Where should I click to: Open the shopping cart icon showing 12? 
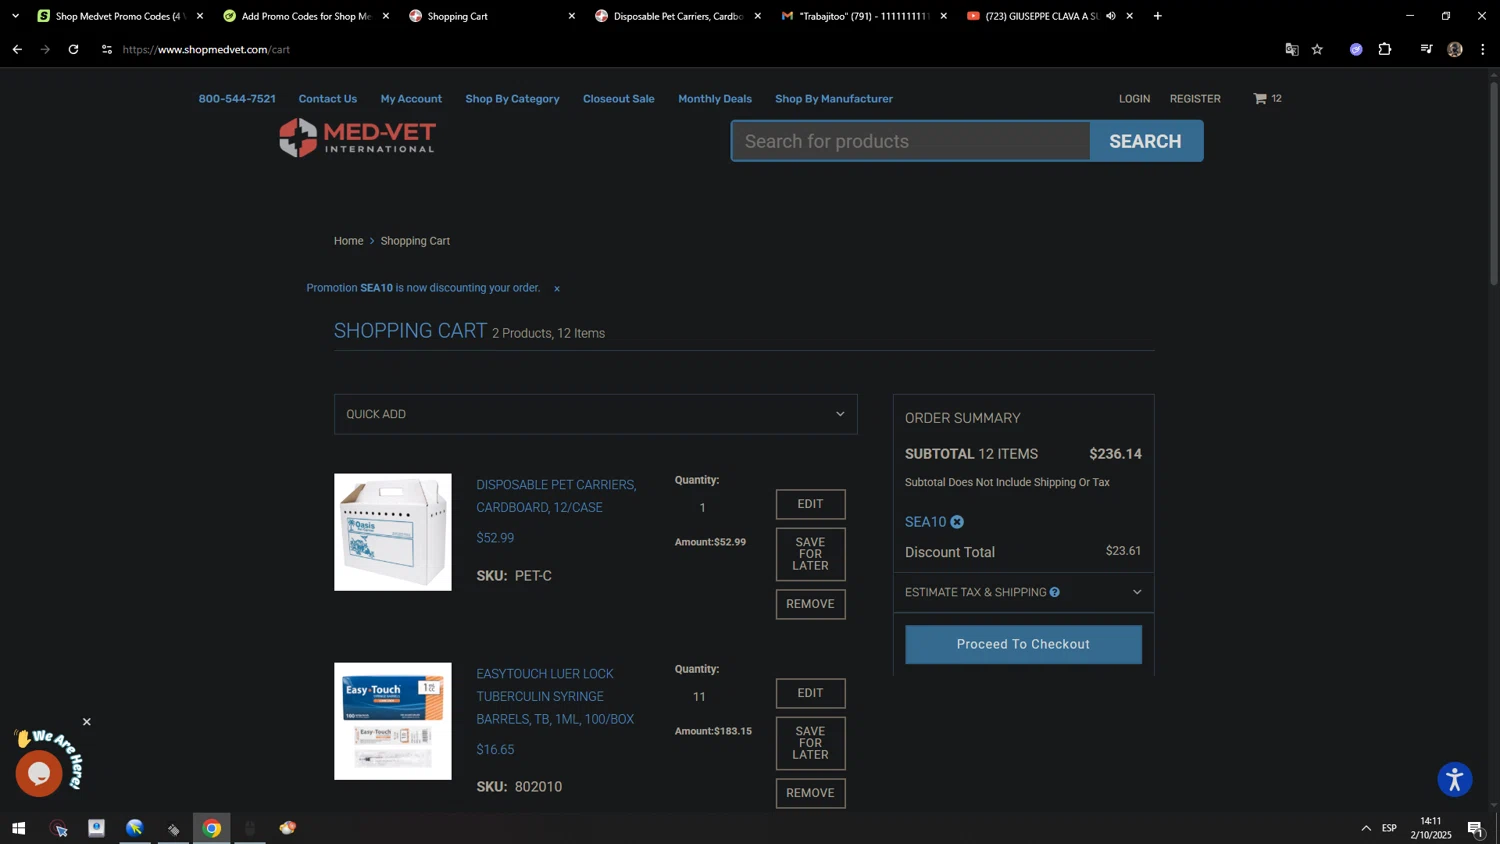click(x=1267, y=98)
